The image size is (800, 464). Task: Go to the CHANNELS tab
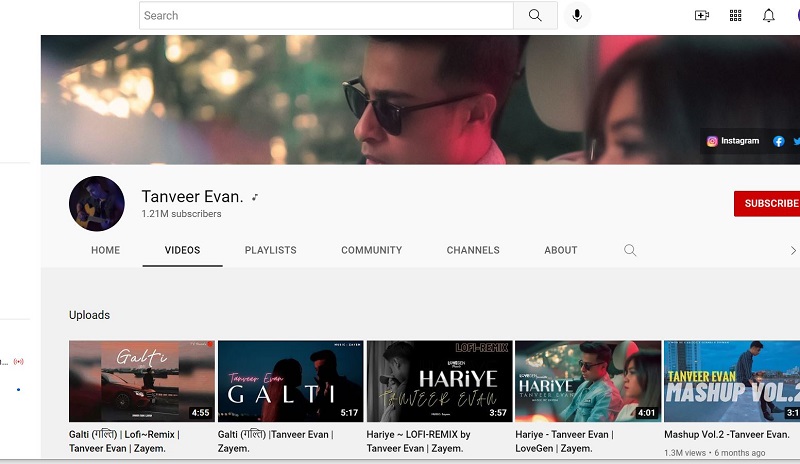(473, 250)
